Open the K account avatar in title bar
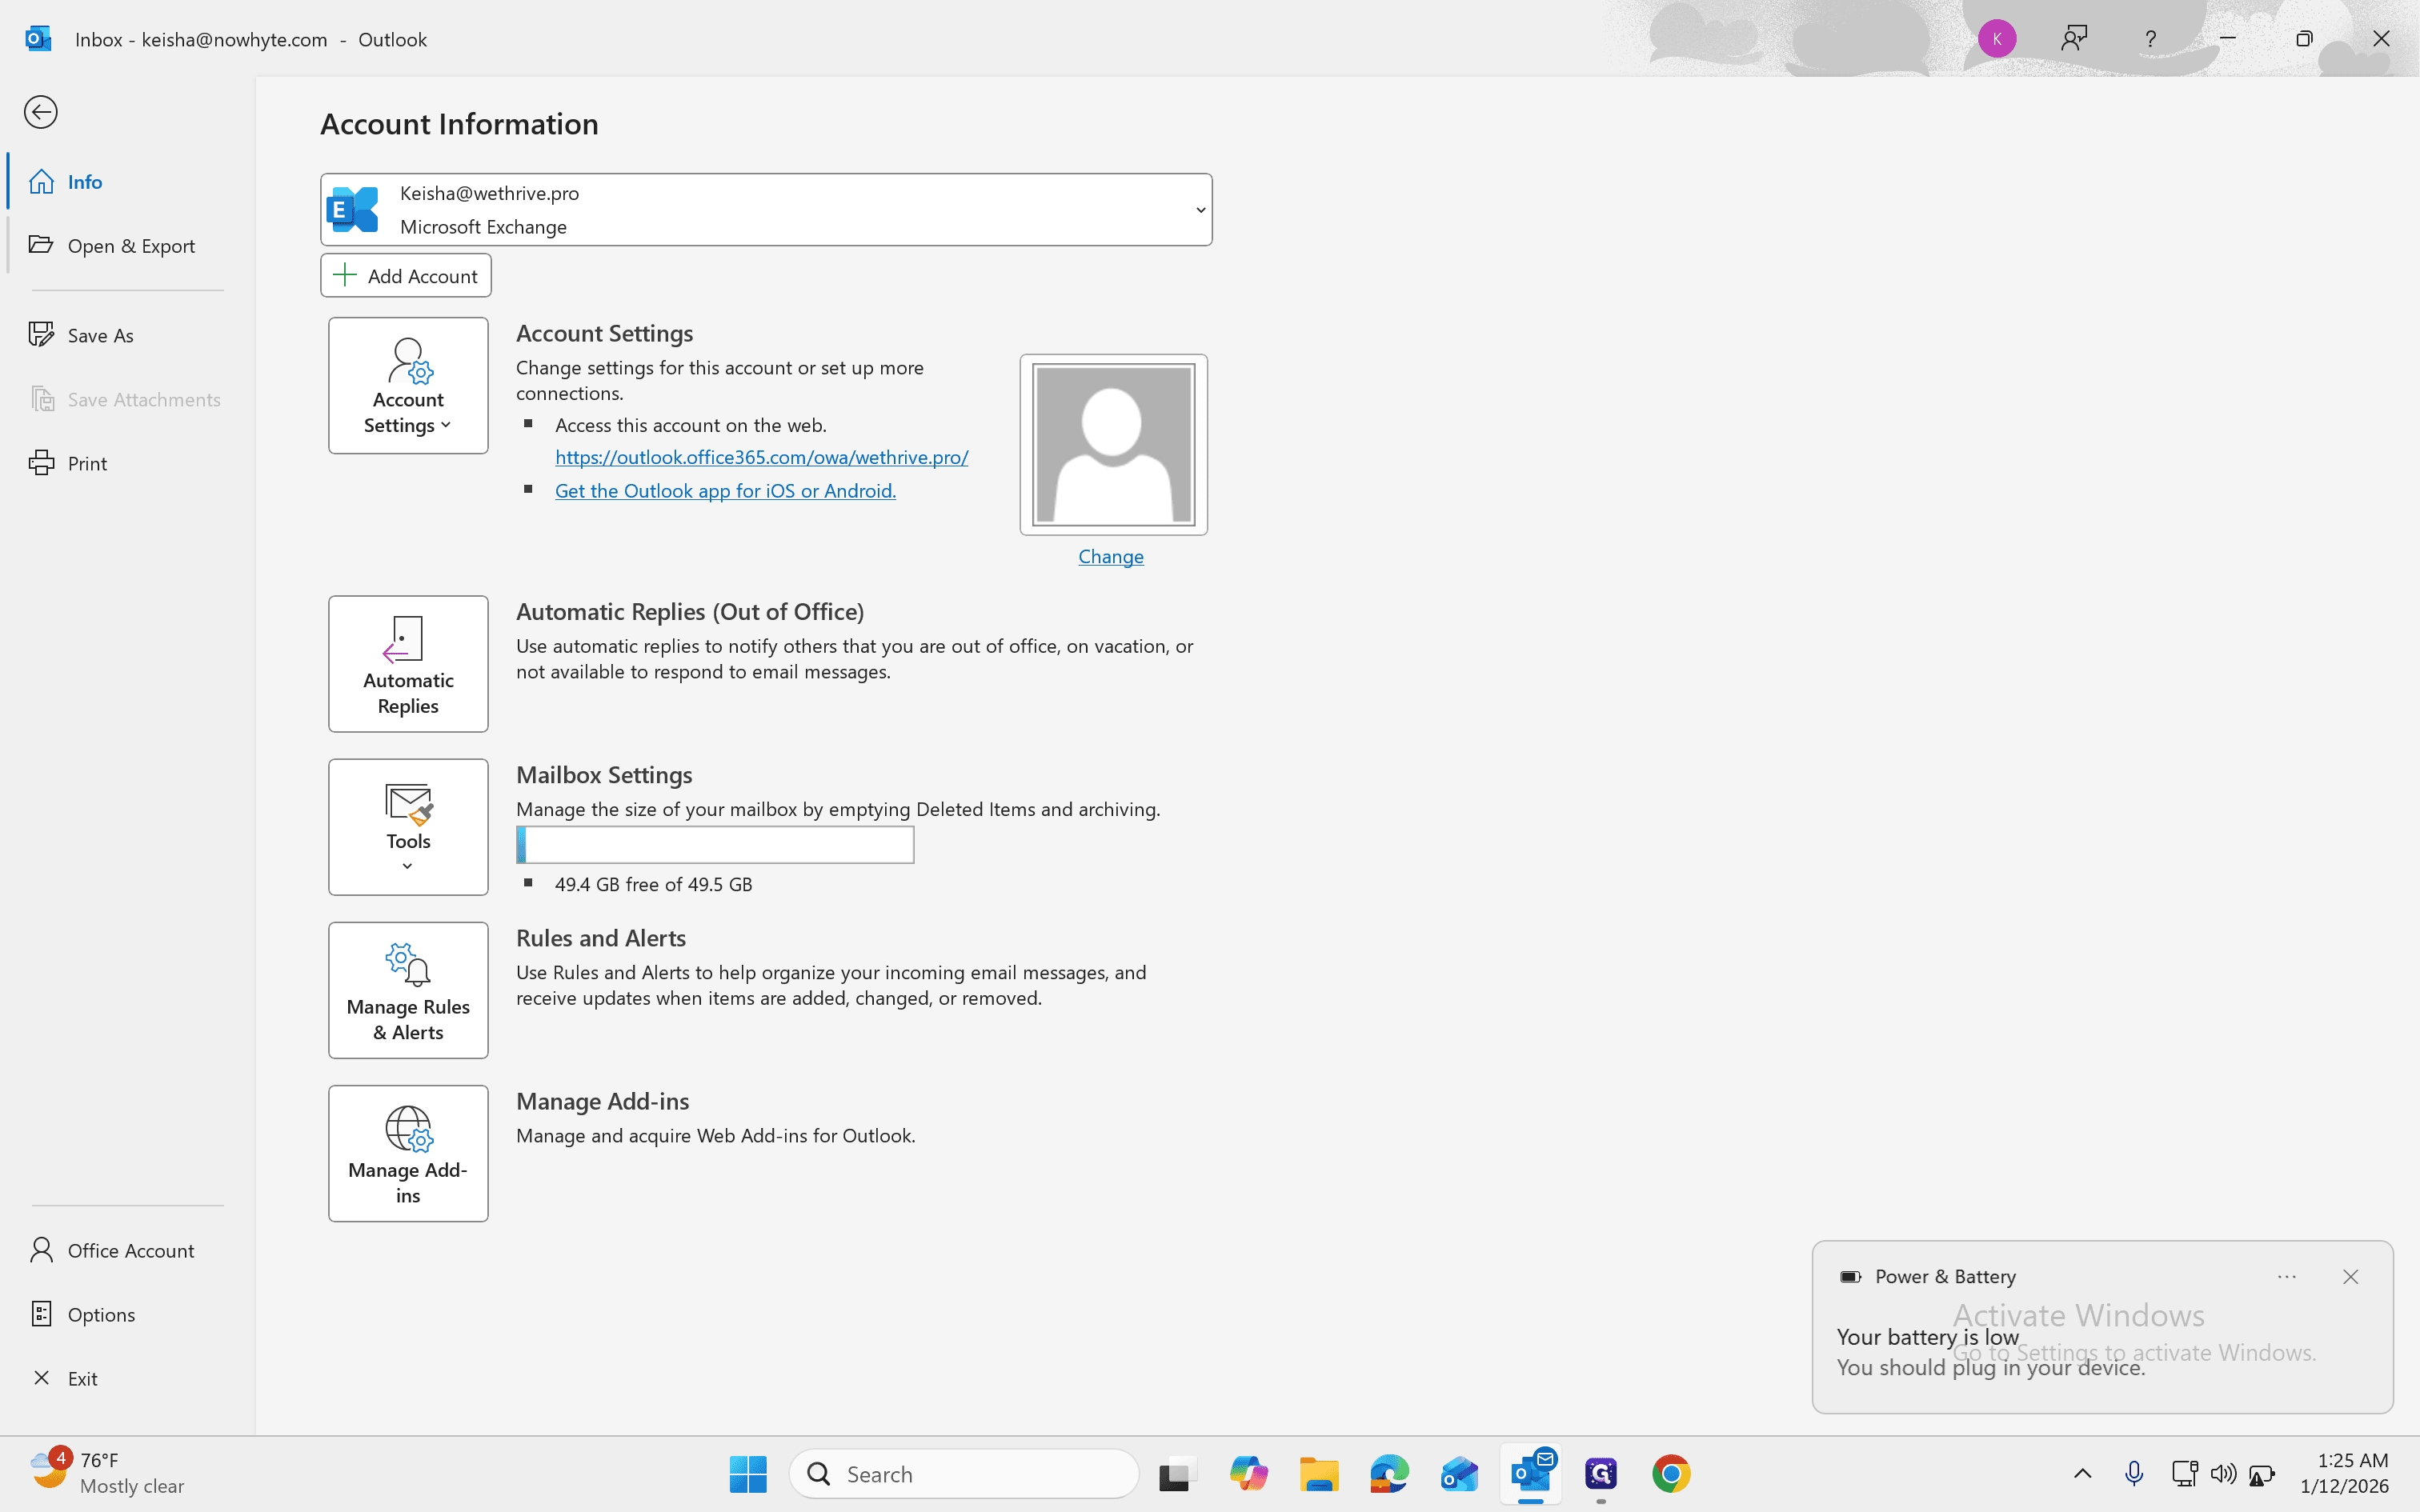Screen dimensions: 2420x1512 click(x=1997, y=39)
